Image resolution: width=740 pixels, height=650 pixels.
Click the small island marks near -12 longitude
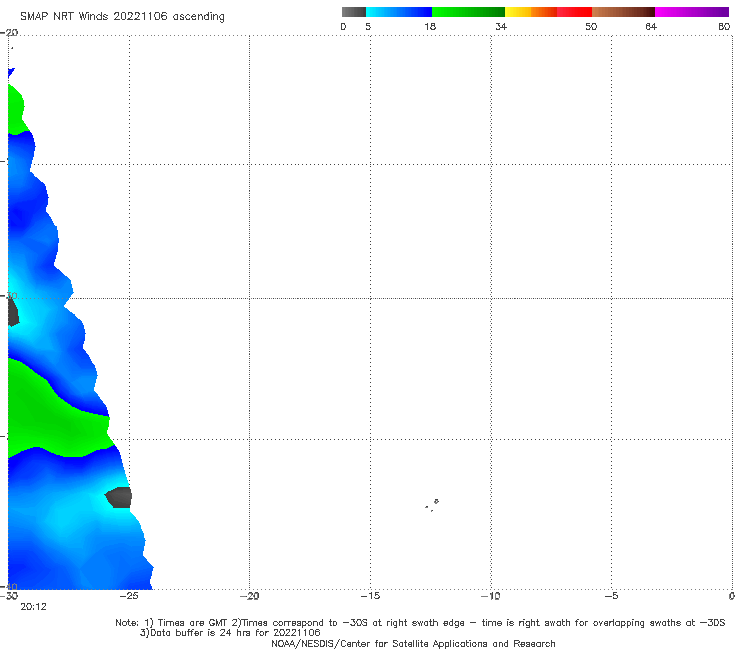tap(432, 505)
